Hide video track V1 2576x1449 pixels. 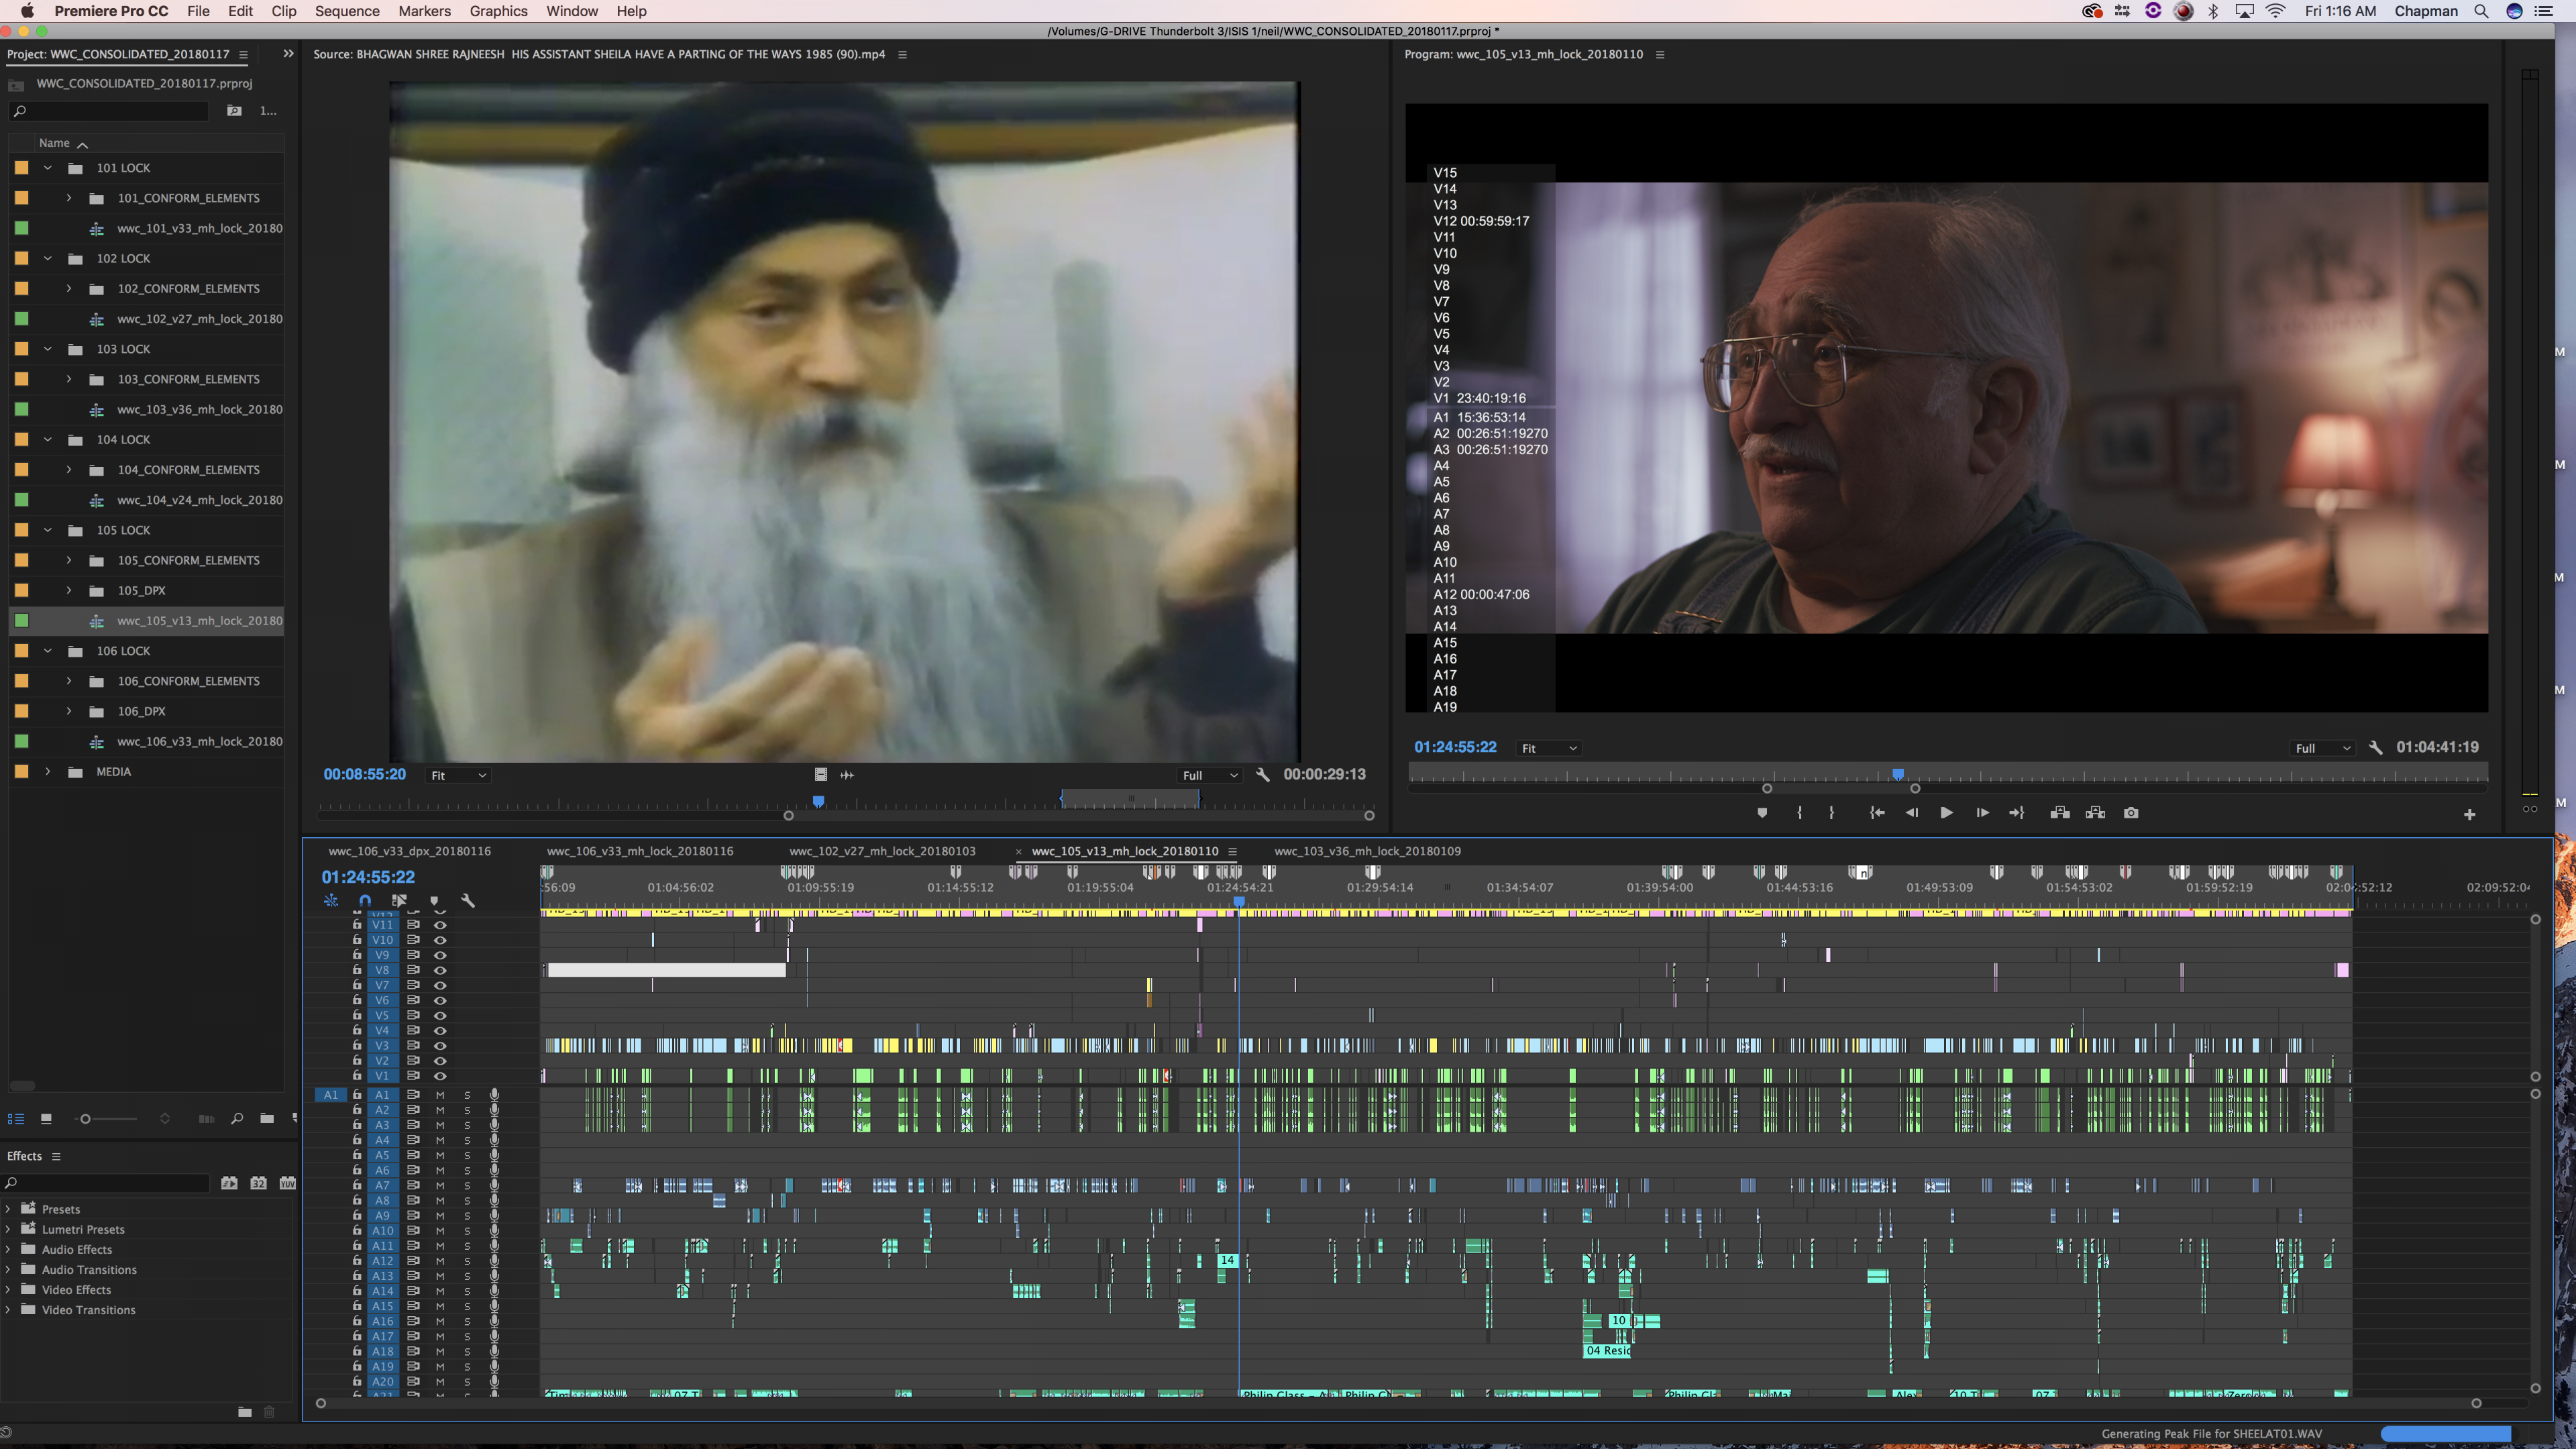(x=440, y=1076)
